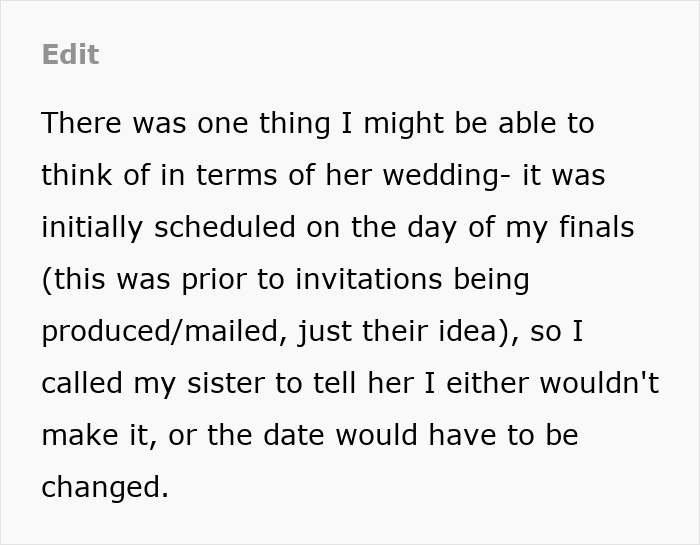Click the word "finals" in the text
700x545 pixels.
596,227
